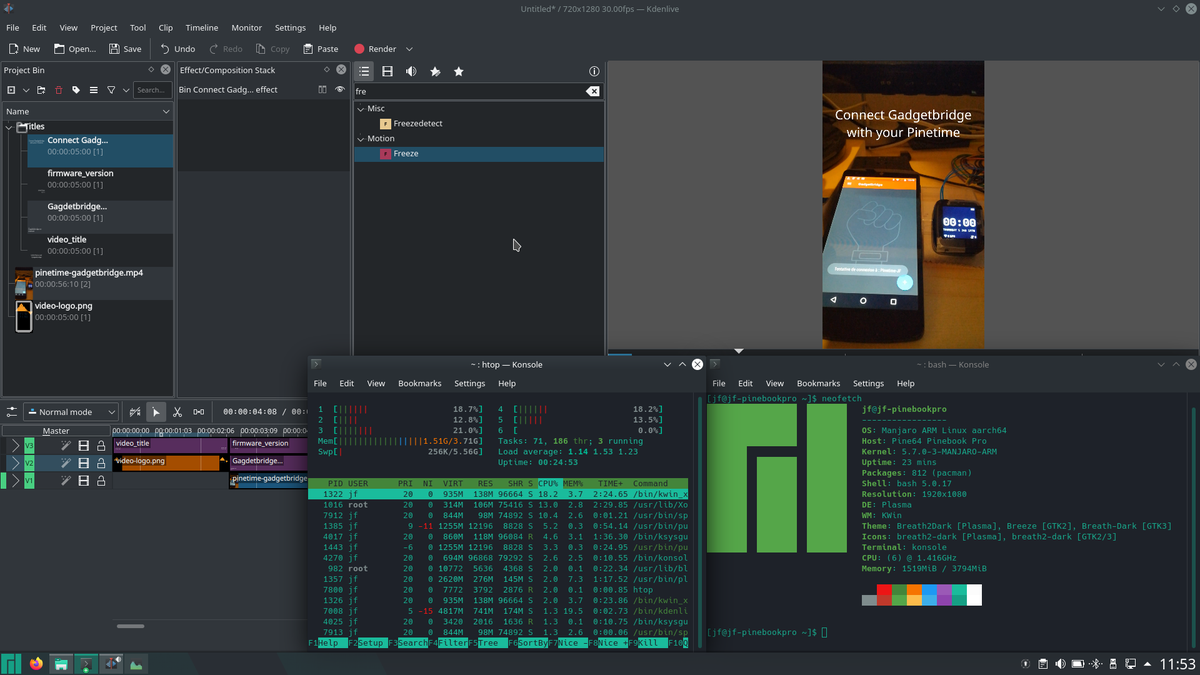The height and width of the screenshot is (675, 1200).
Task: Open Bookmarks menu in htop Konsole window
Action: click(420, 383)
